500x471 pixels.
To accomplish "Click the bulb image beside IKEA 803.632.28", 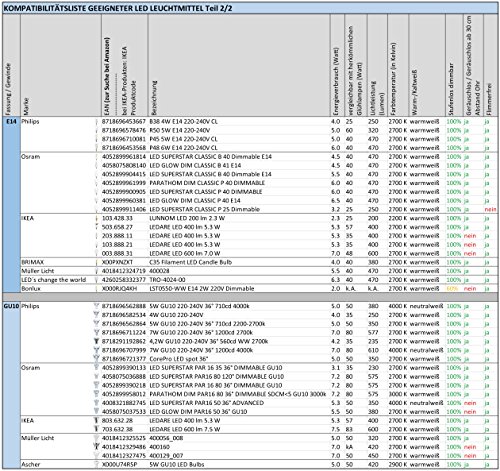I will (97, 420).
